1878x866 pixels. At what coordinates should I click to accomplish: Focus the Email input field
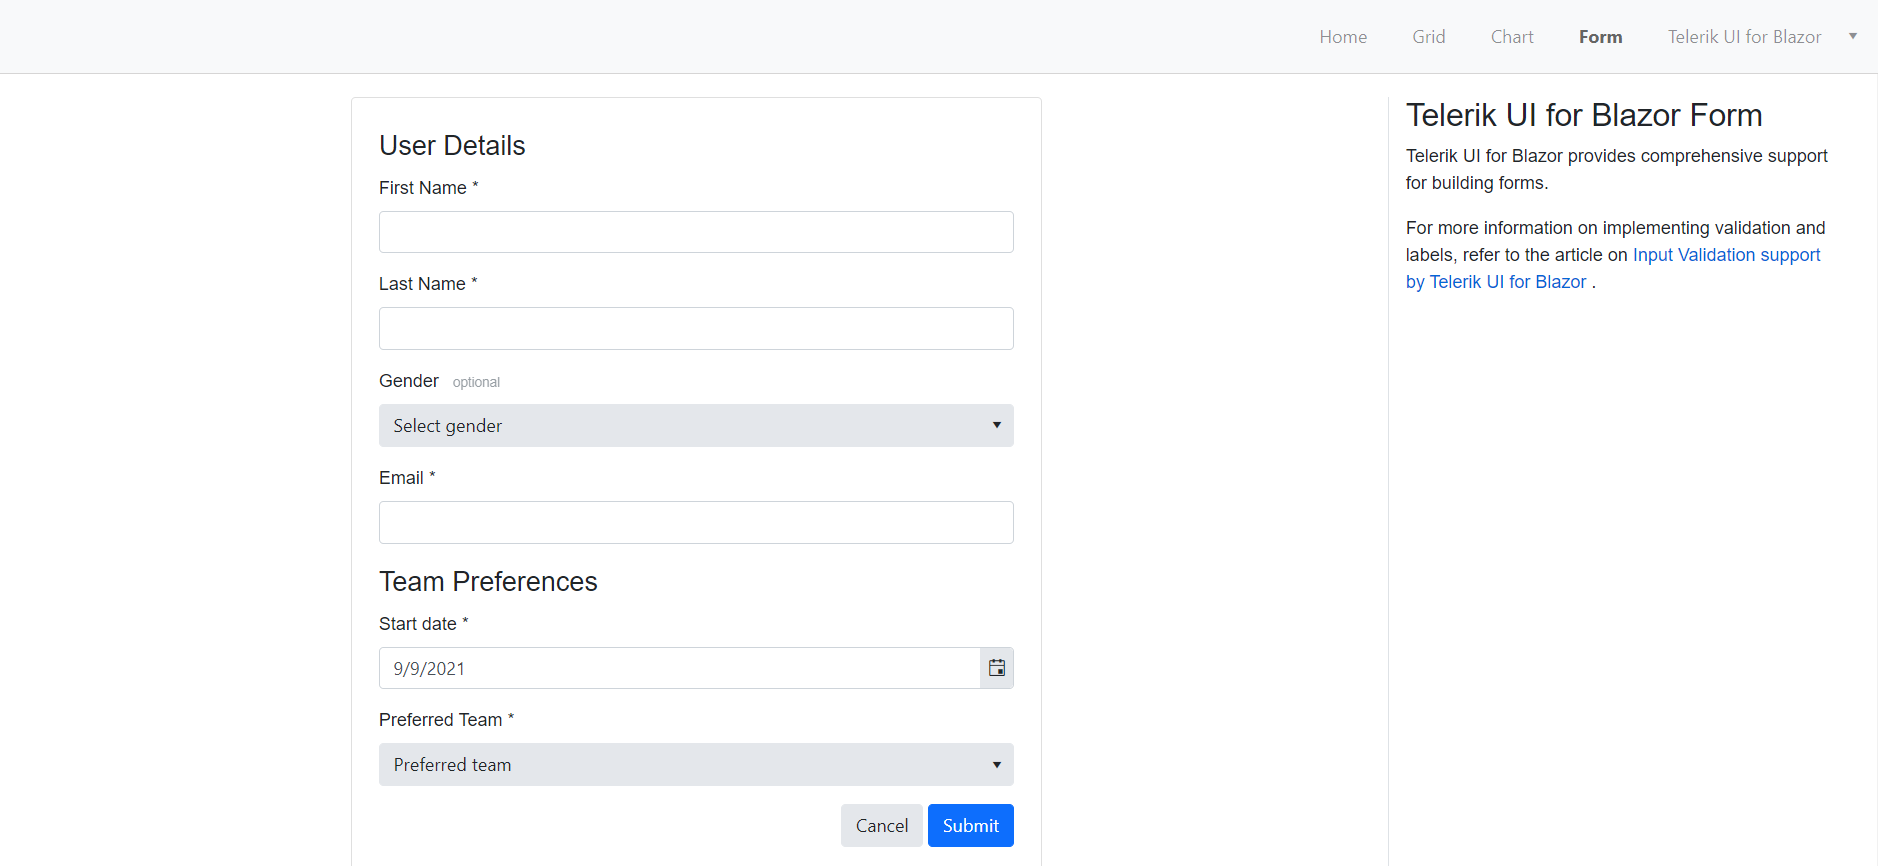coord(696,522)
